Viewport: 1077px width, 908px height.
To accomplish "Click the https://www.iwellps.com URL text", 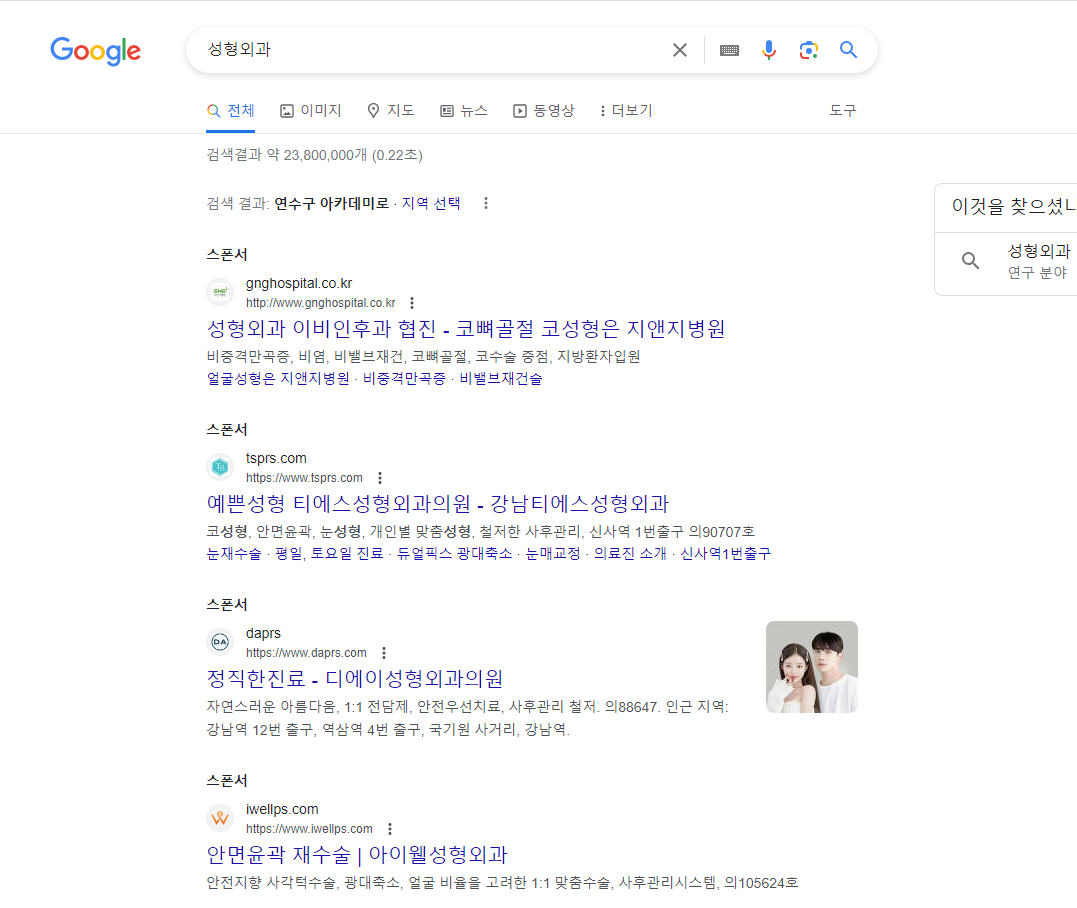I will 309,829.
